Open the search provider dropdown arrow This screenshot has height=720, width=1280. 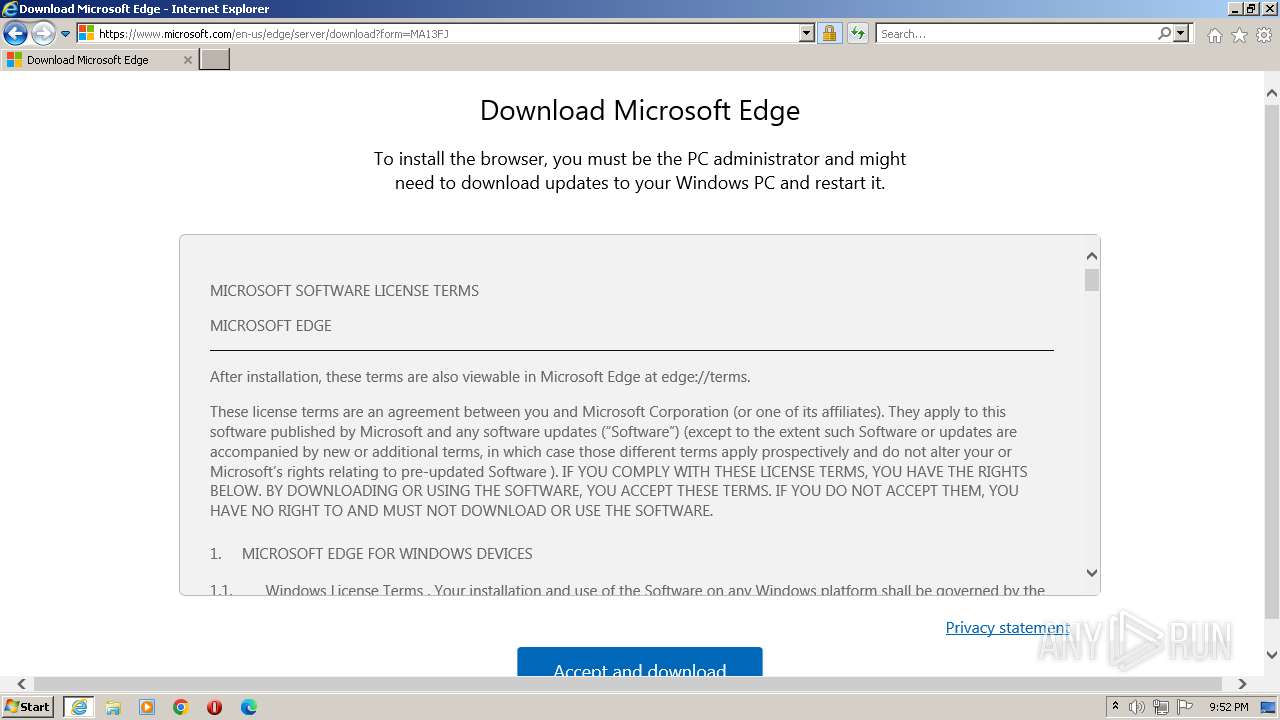click(1181, 33)
